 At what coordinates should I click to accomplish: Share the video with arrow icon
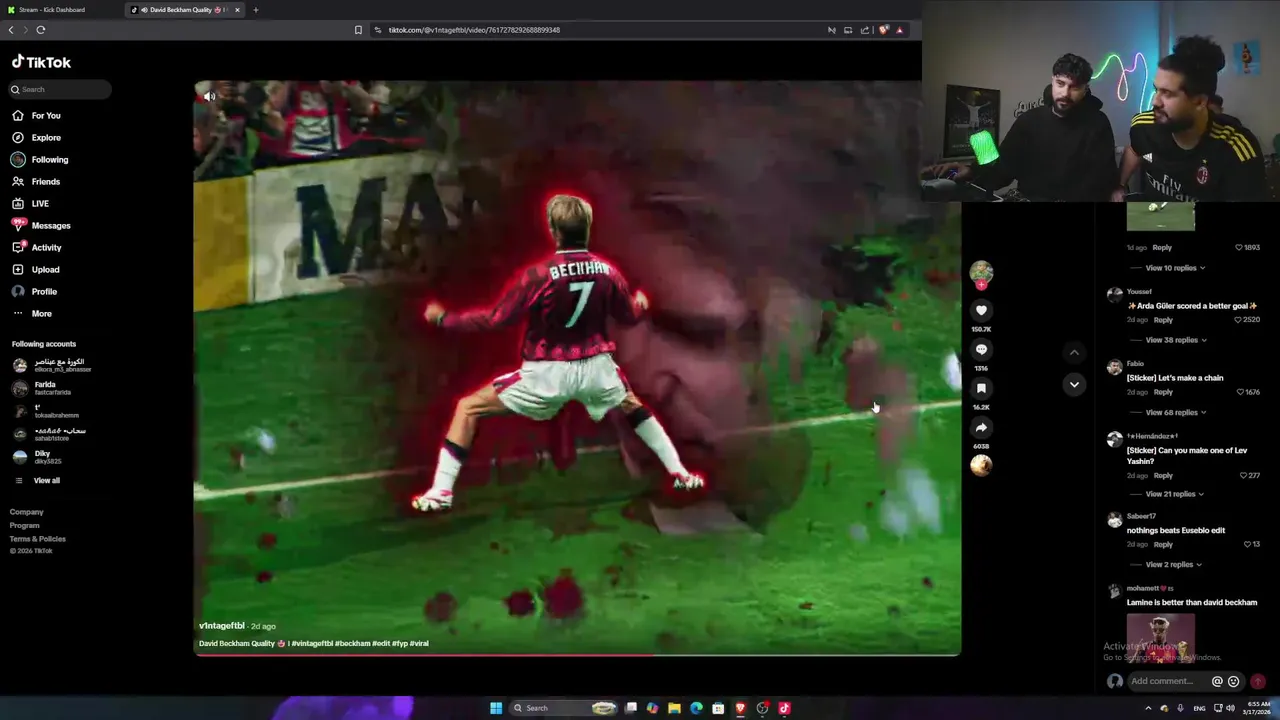[981, 427]
